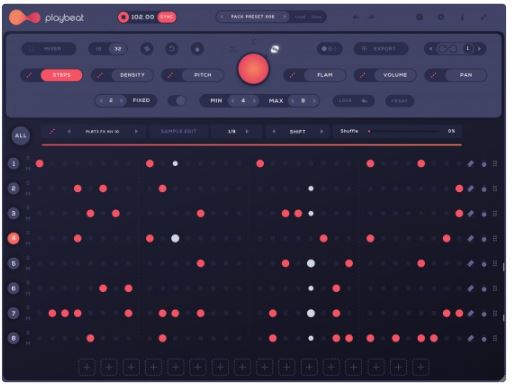
Task: Click the ALL tracks button
Action: coord(21,136)
